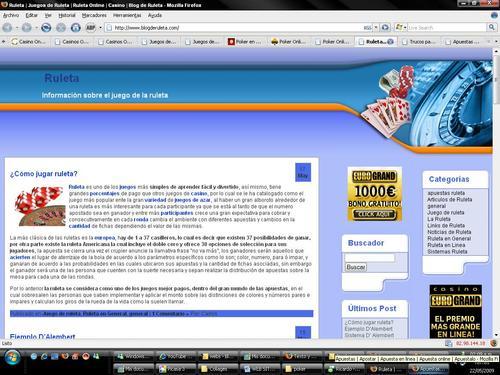Image resolution: width=500 pixels, height=375 pixels.
Task: Open the Links de Ruleta category
Action: [446, 225]
